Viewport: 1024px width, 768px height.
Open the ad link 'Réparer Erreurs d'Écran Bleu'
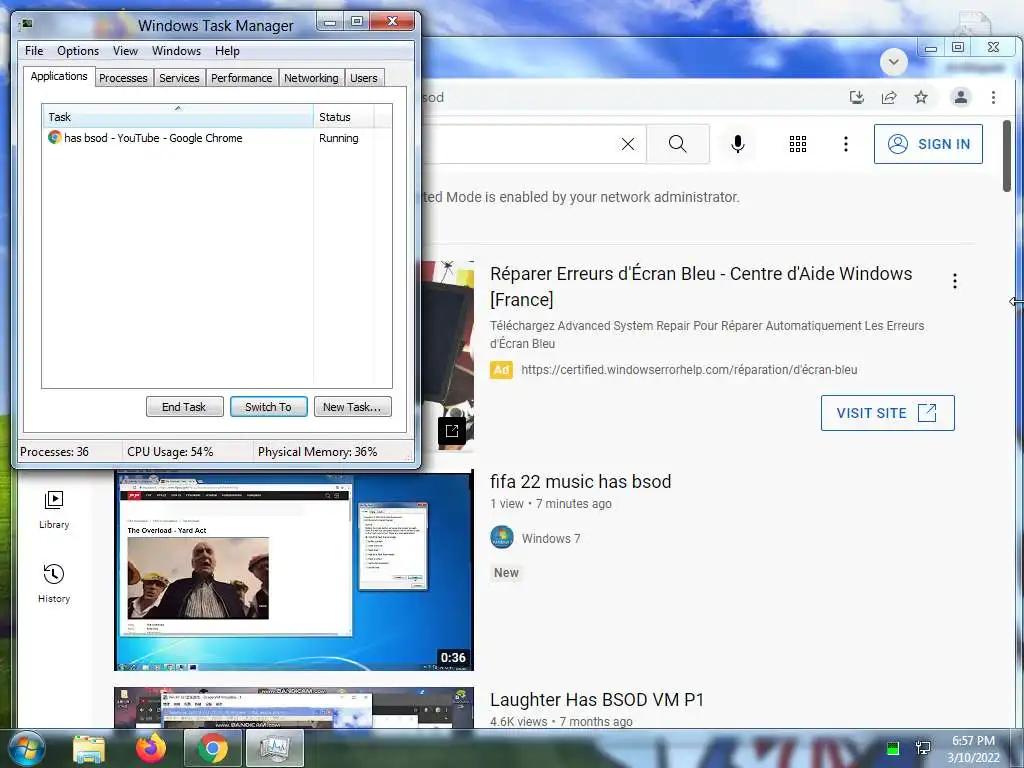pos(701,287)
